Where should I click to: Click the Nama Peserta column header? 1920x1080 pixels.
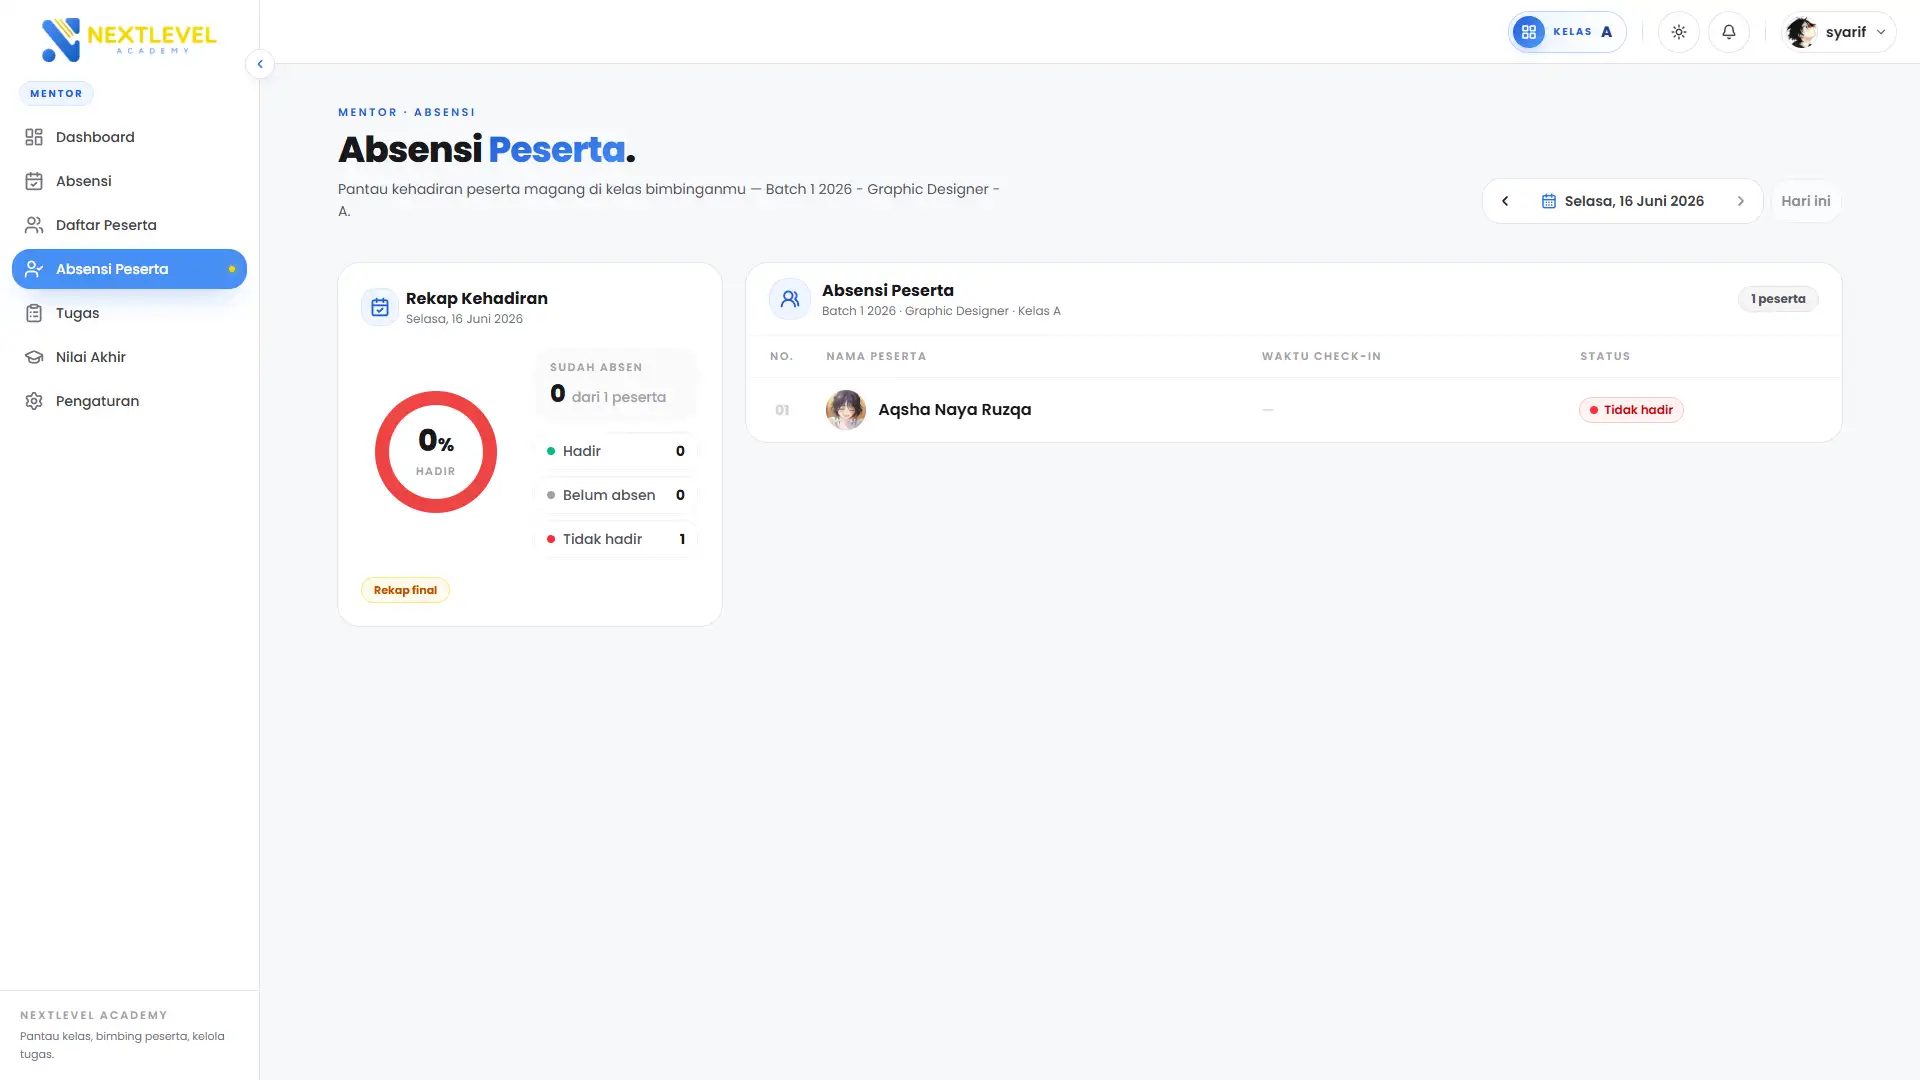tap(876, 356)
